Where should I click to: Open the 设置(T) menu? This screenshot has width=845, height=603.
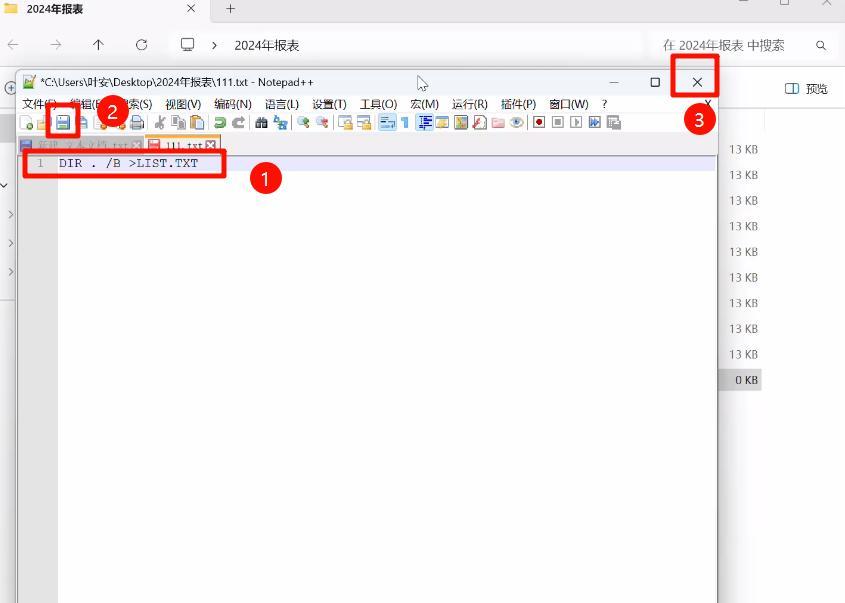329,104
